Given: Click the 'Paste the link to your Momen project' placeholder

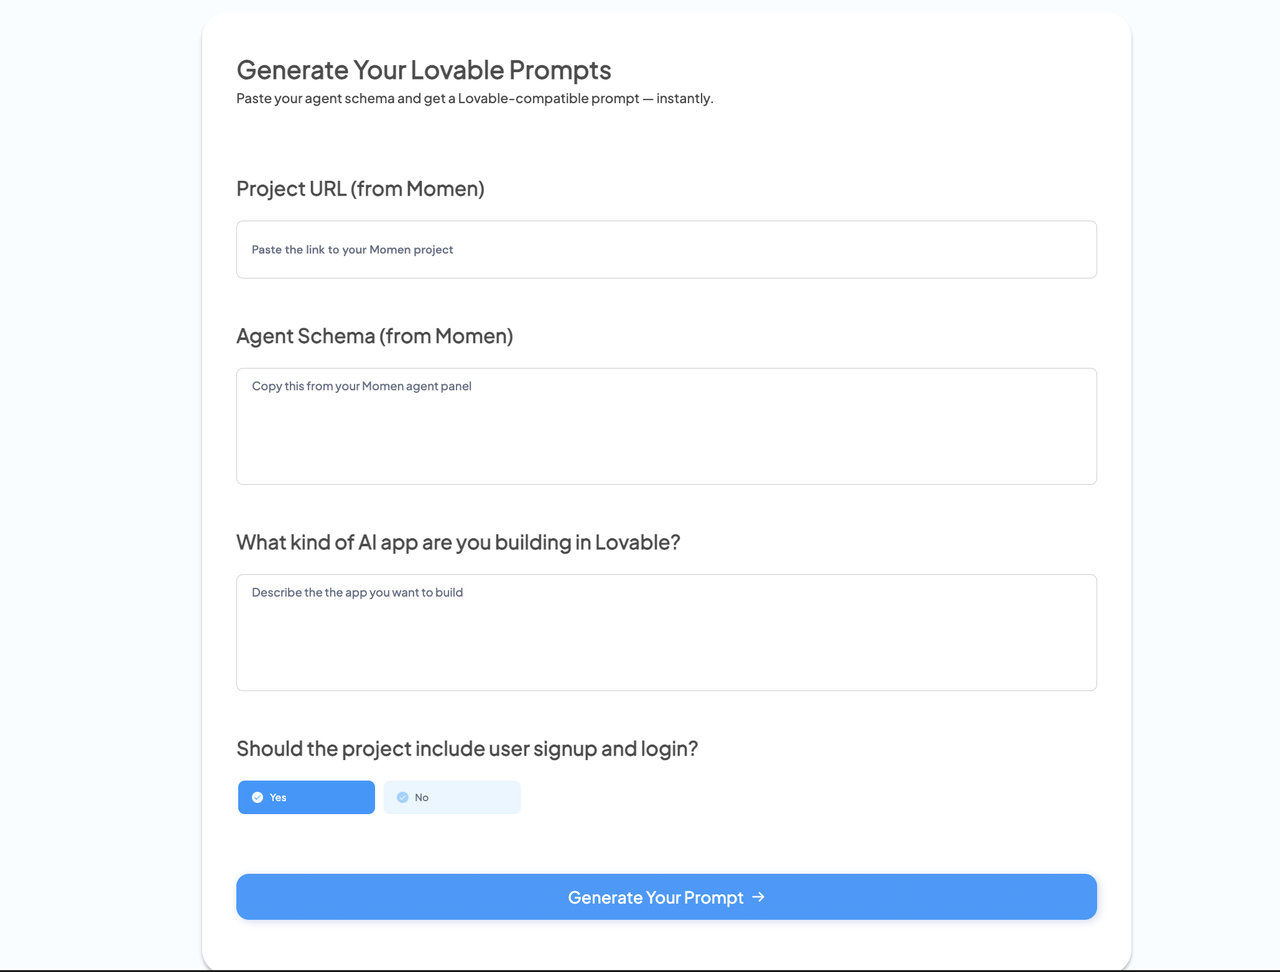Looking at the screenshot, I should point(352,249).
